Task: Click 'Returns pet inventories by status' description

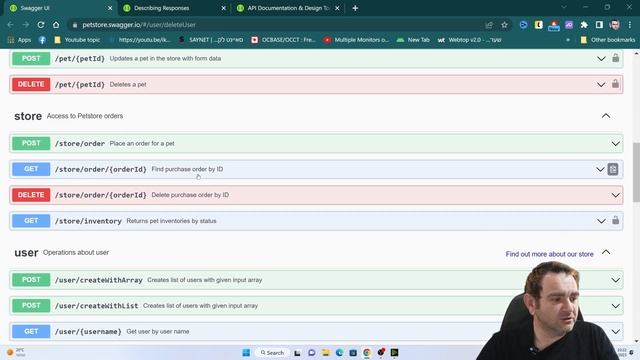Action: pos(171,221)
